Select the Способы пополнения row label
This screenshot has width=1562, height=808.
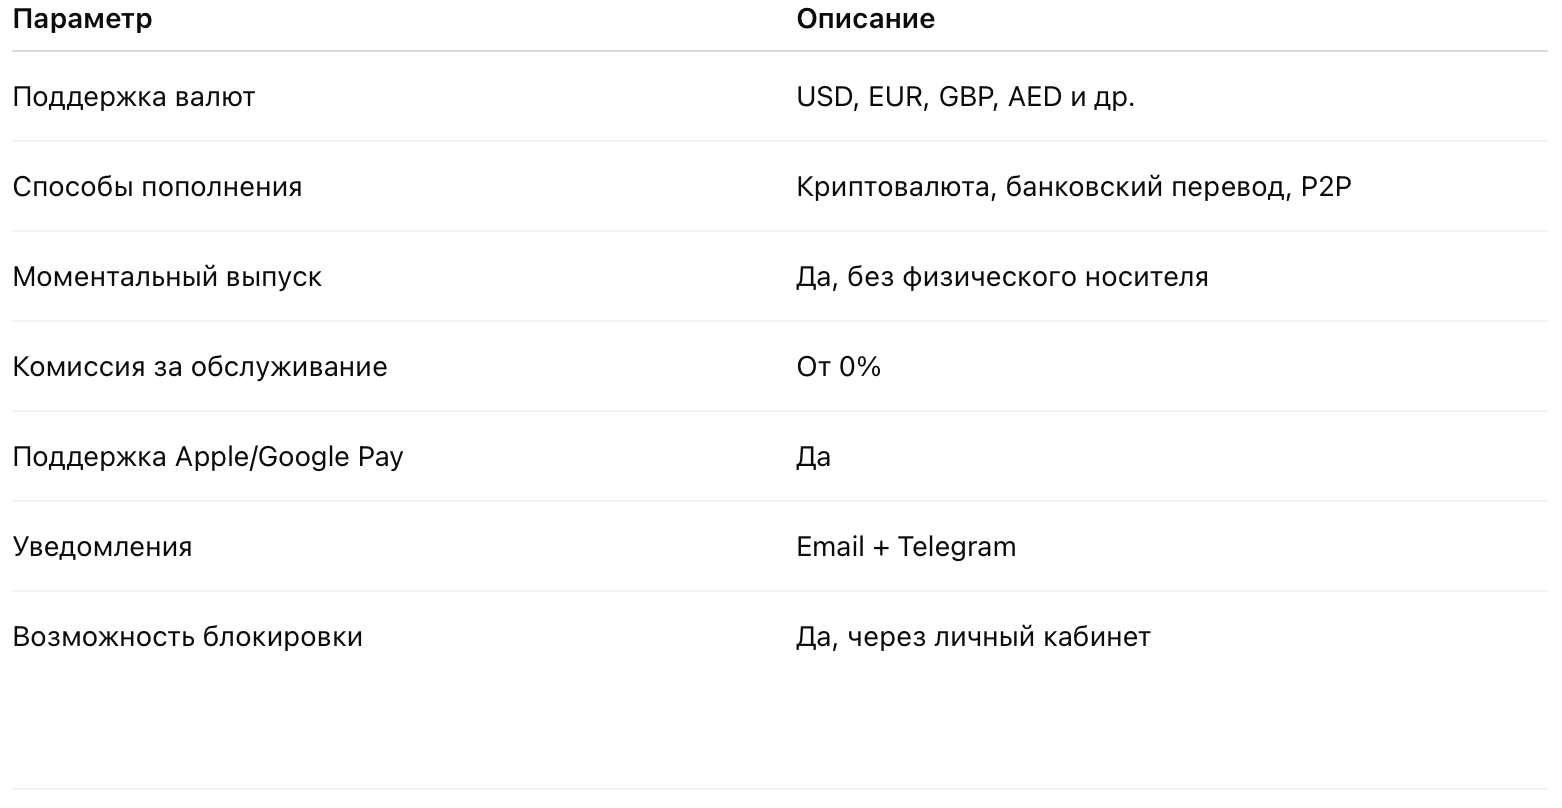pos(157,187)
